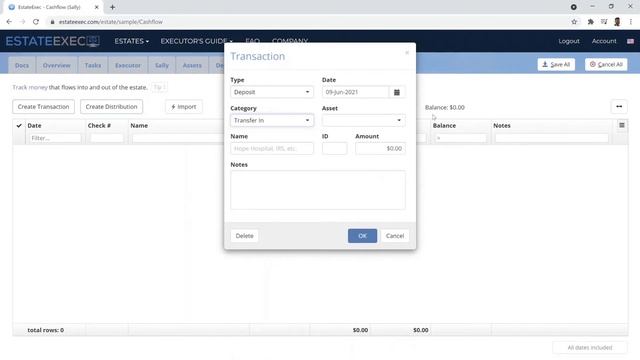Image resolution: width=640 pixels, height=360 pixels.
Task: Open the browser extensions puzzle icon
Action: 590,22
